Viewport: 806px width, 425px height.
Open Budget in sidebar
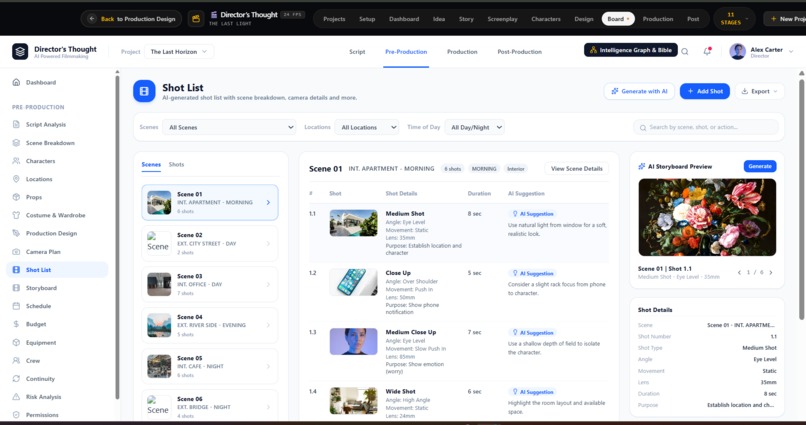click(x=58, y=324)
